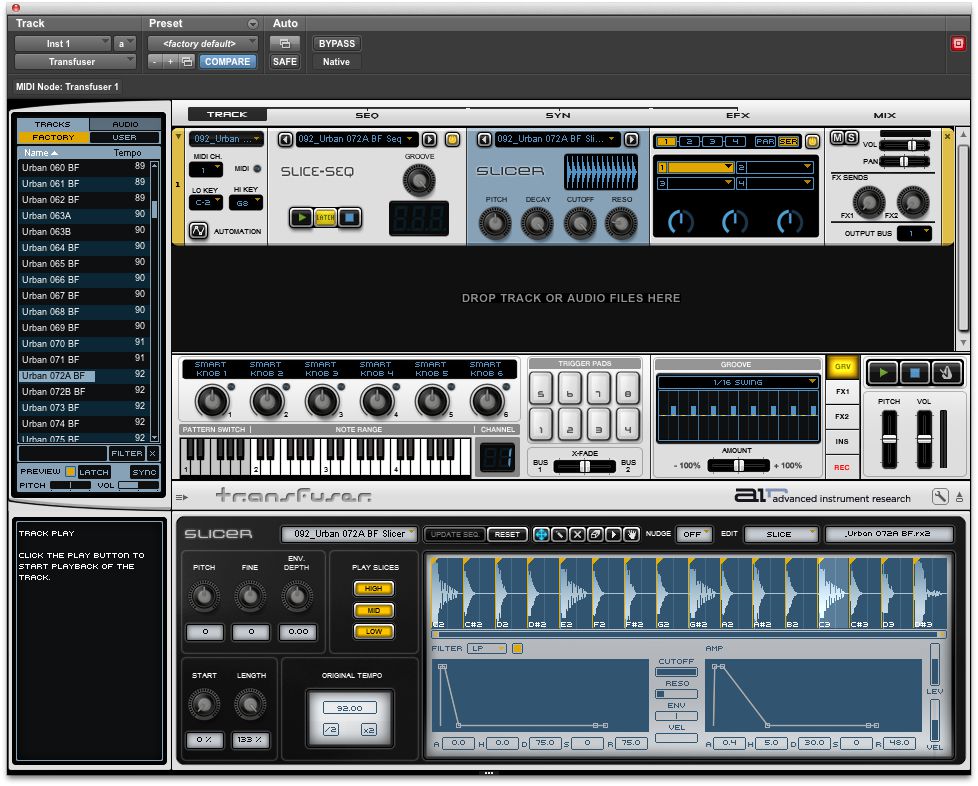The width and height of the screenshot is (978, 786).
Task: Toggle the Slice-Seq LATCH button
Action: 326,217
